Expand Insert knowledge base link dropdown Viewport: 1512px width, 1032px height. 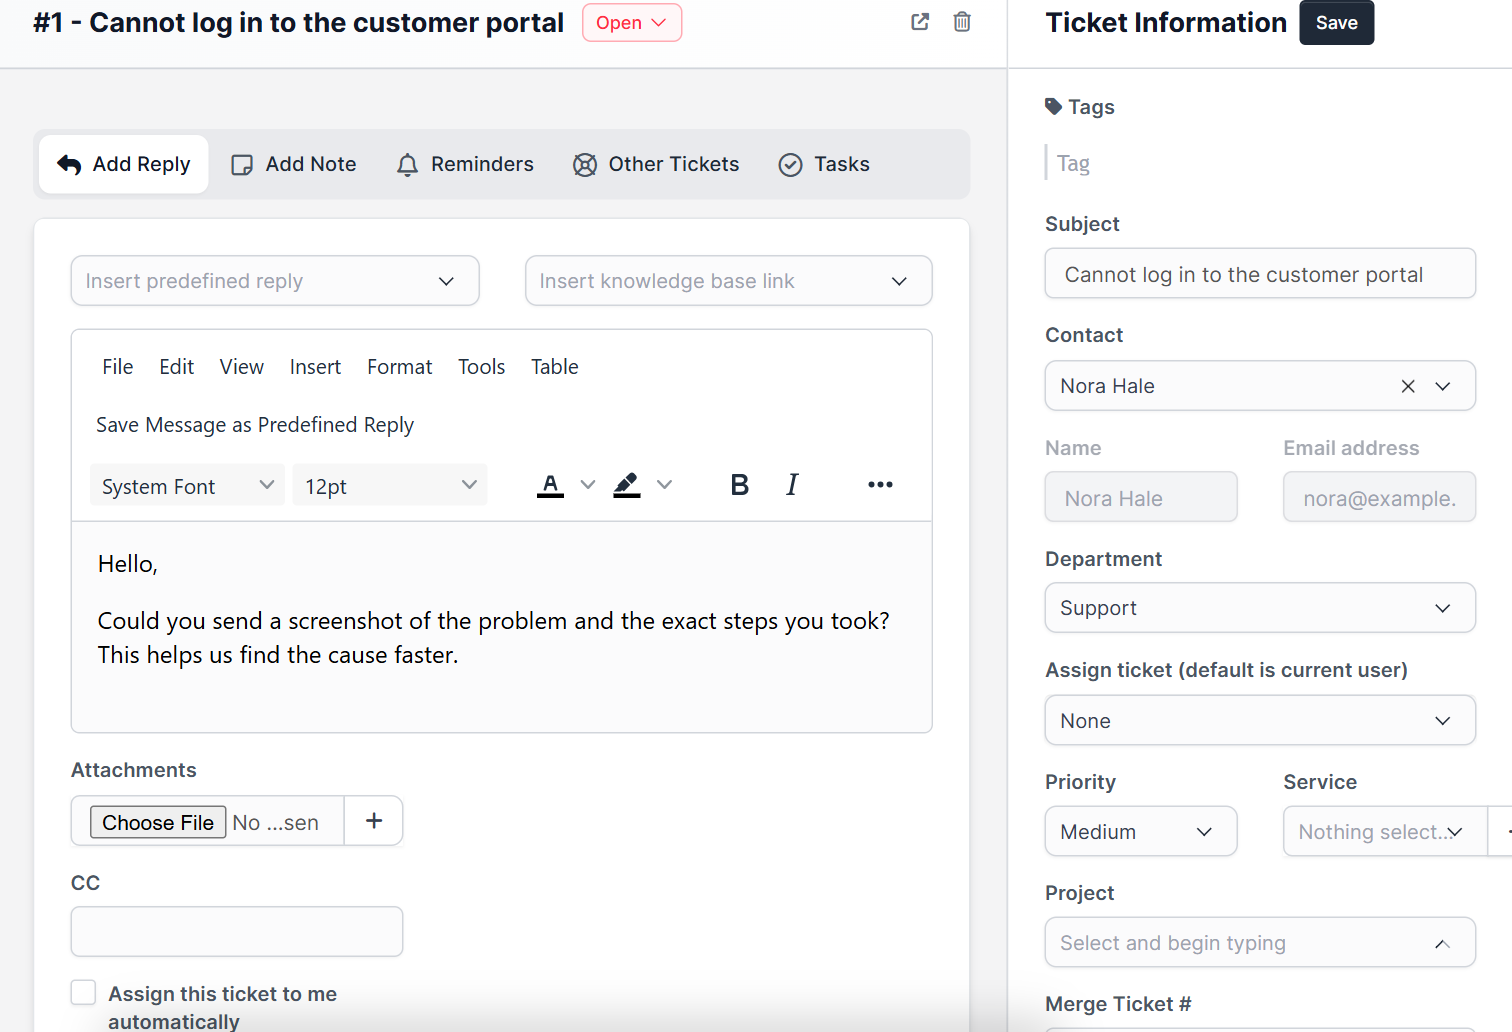point(729,281)
